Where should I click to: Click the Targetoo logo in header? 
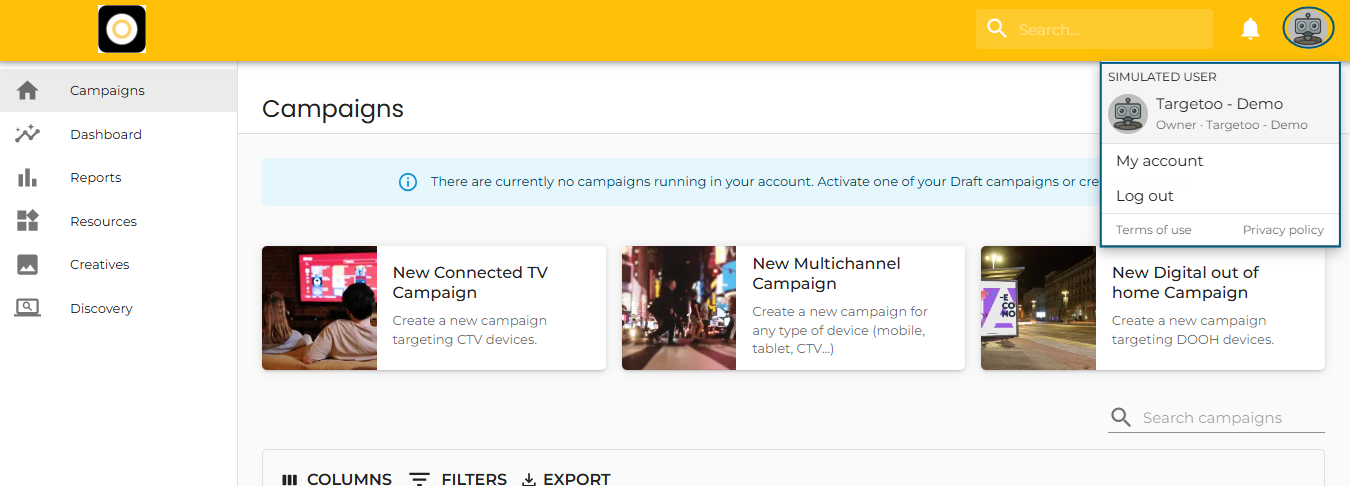pos(122,29)
